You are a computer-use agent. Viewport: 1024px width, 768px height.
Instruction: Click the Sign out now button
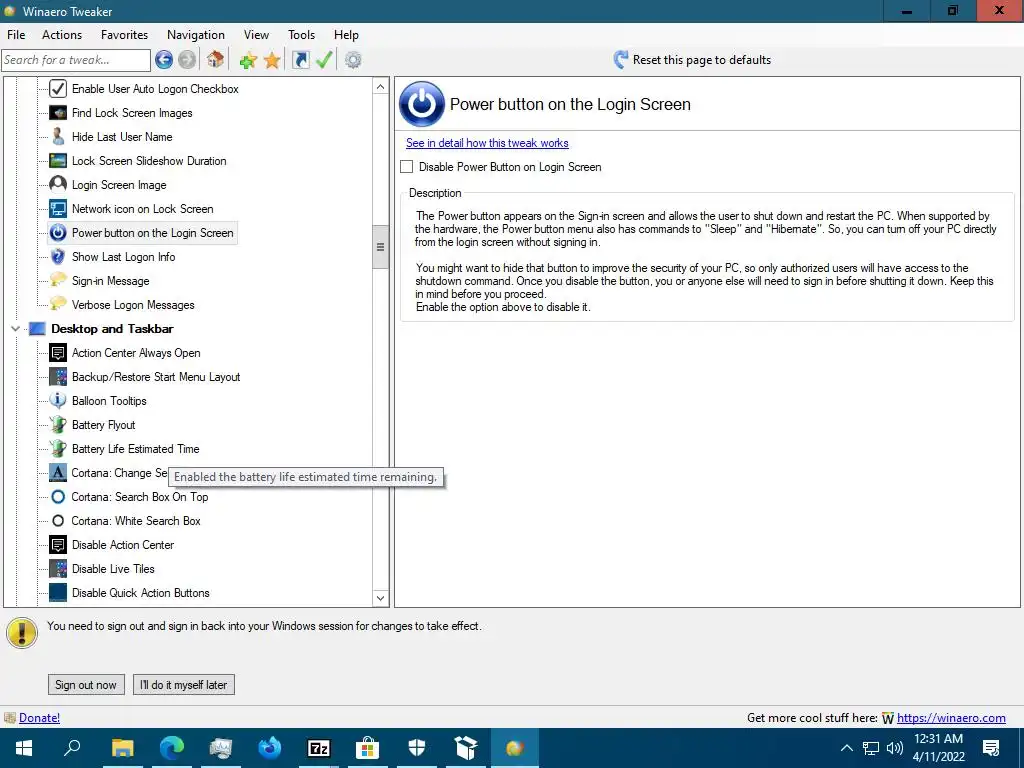point(86,684)
